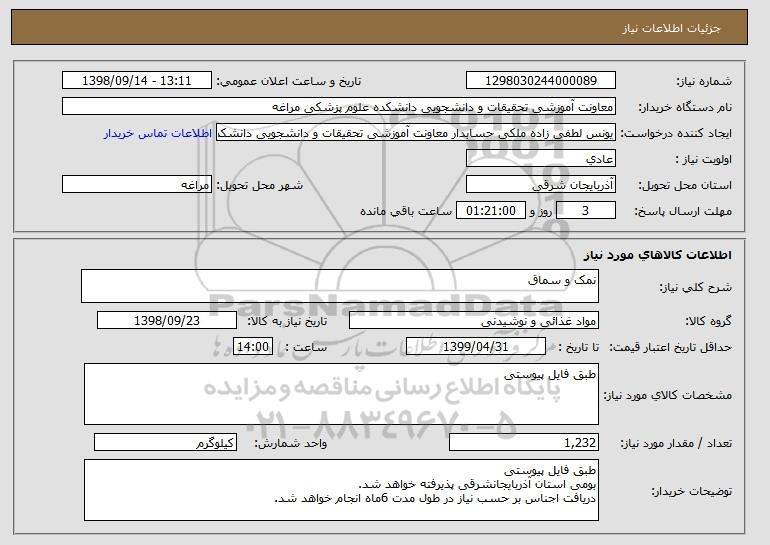Viewport: 770px width, 545px height.
Task: Select the ساعت field showing 14:00
Action: coord(253,347)
